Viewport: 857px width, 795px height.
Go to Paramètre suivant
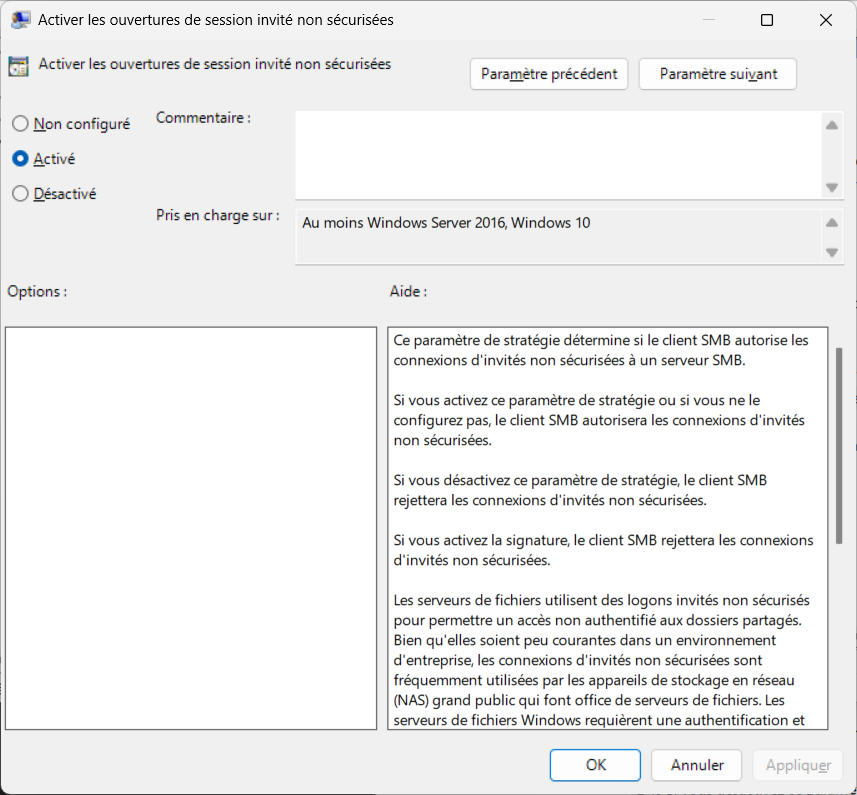tap(718, 74)
